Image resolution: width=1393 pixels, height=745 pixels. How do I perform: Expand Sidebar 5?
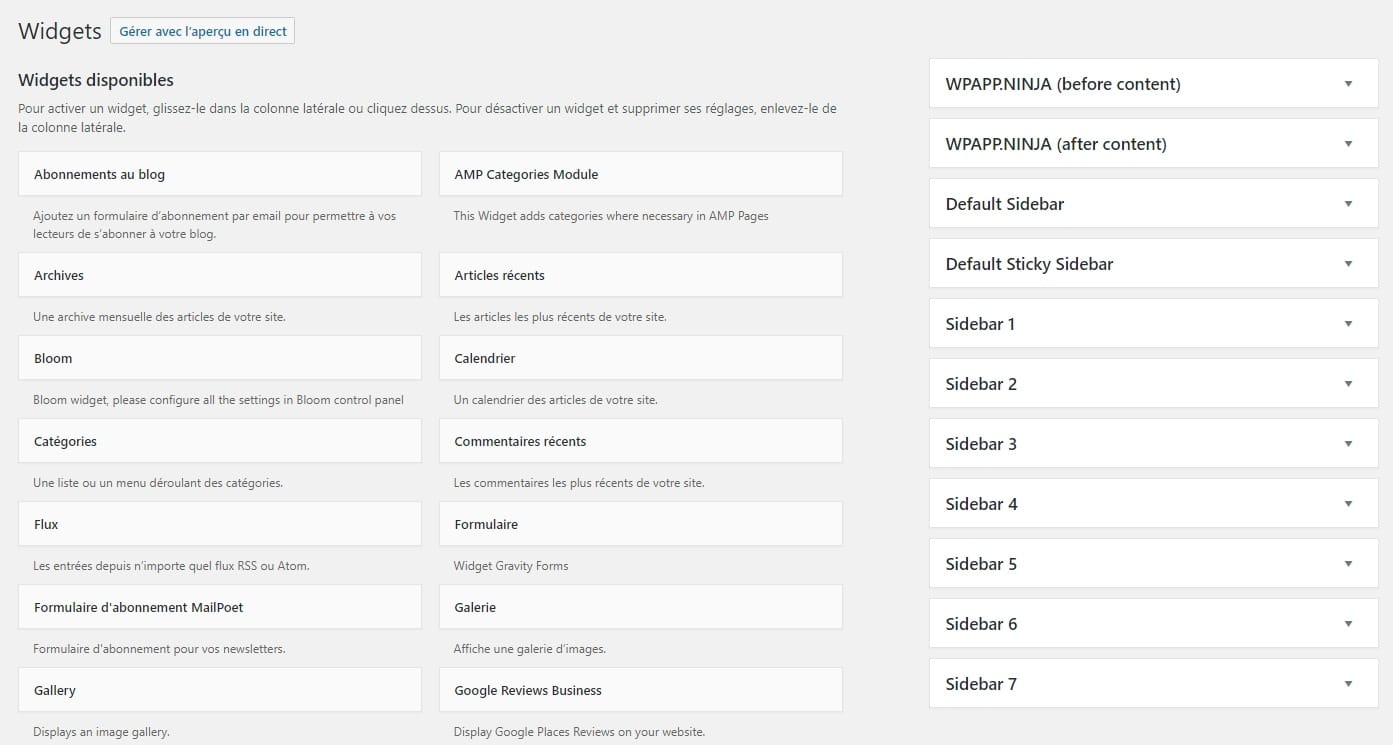click(x=1152, y=563)
